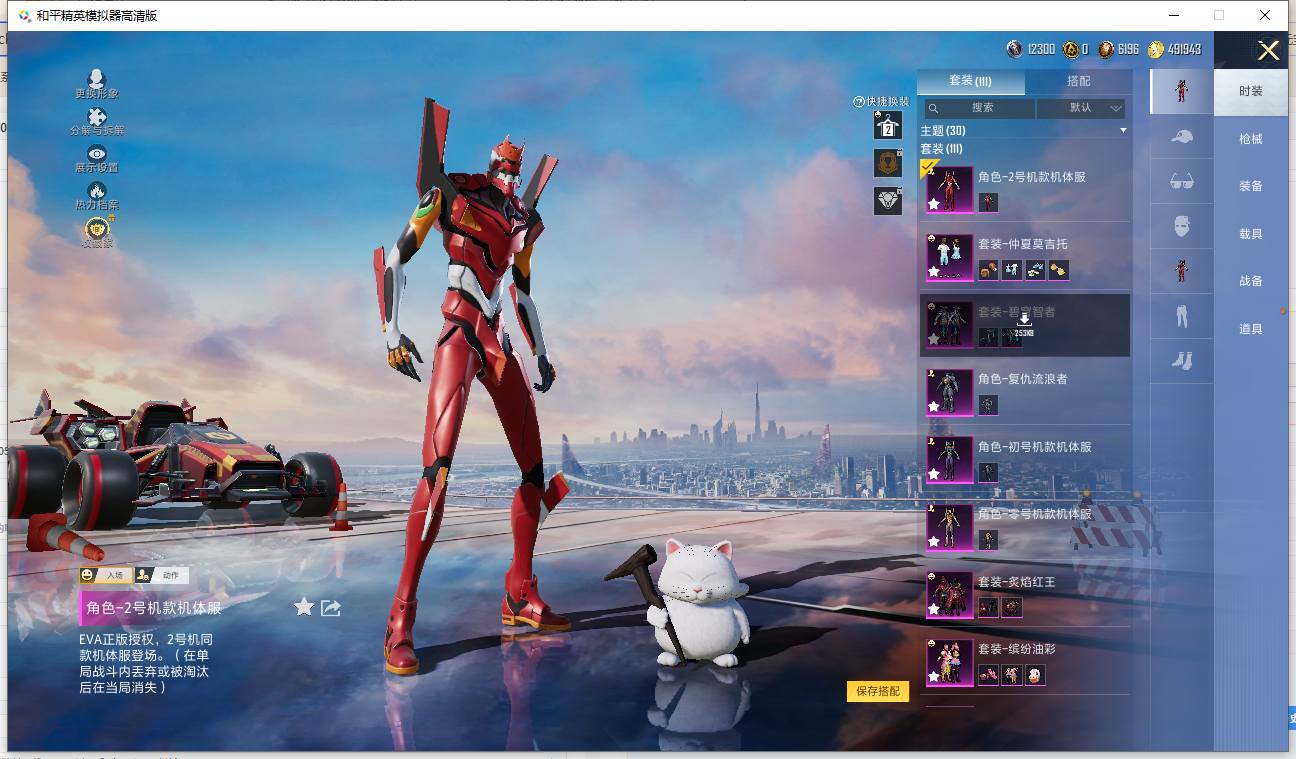Select the shoes category icon
The width and height of the screenshot is (1296, 759).
click(x=1181, y=361)
